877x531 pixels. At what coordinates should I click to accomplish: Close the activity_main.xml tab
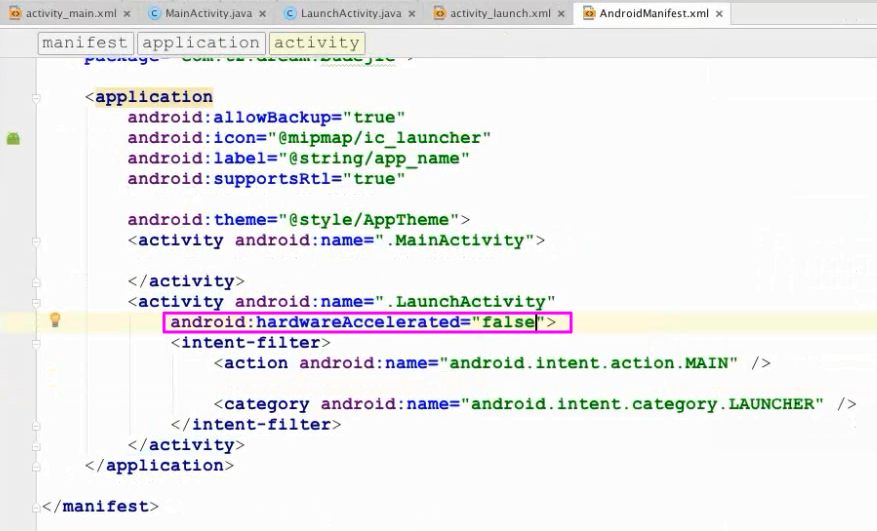coord(127,13)
